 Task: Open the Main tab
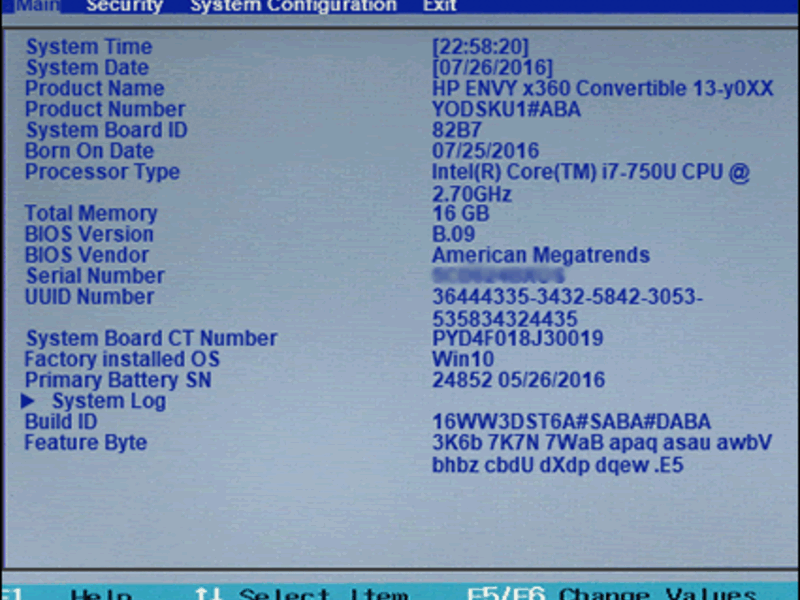(37, 6)
